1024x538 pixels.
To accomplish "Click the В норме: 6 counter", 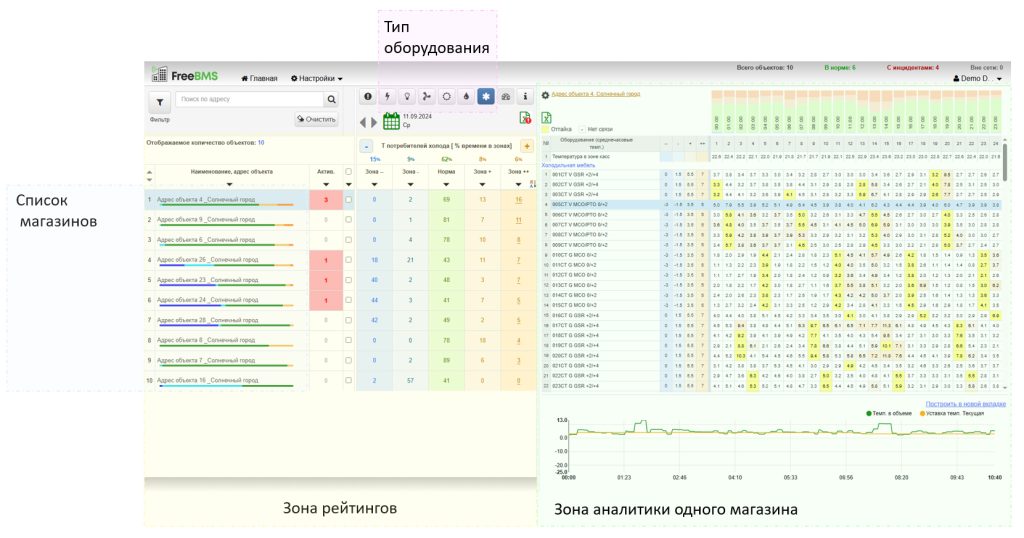I will pyautogui.click(x=839, y=68).
